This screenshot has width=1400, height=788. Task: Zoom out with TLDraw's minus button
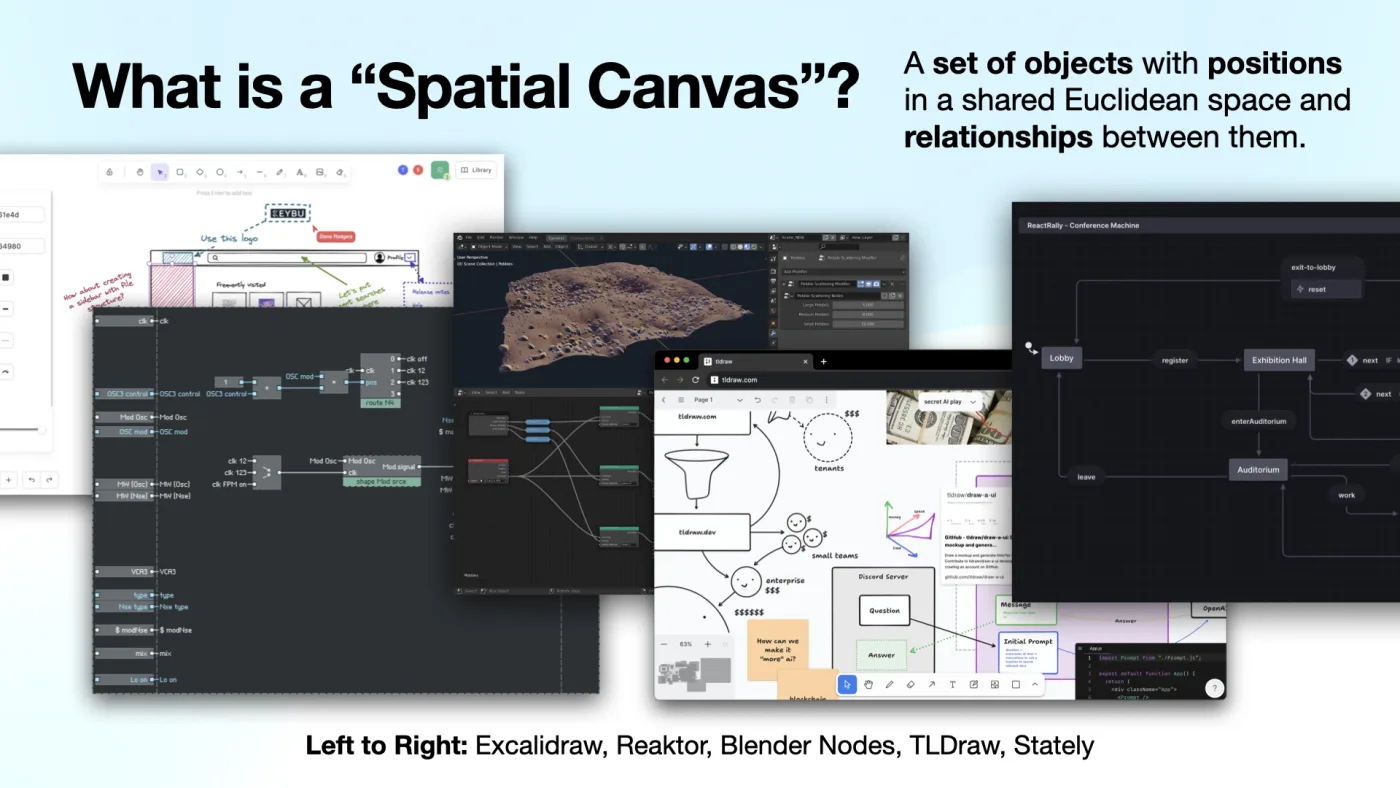664,644
